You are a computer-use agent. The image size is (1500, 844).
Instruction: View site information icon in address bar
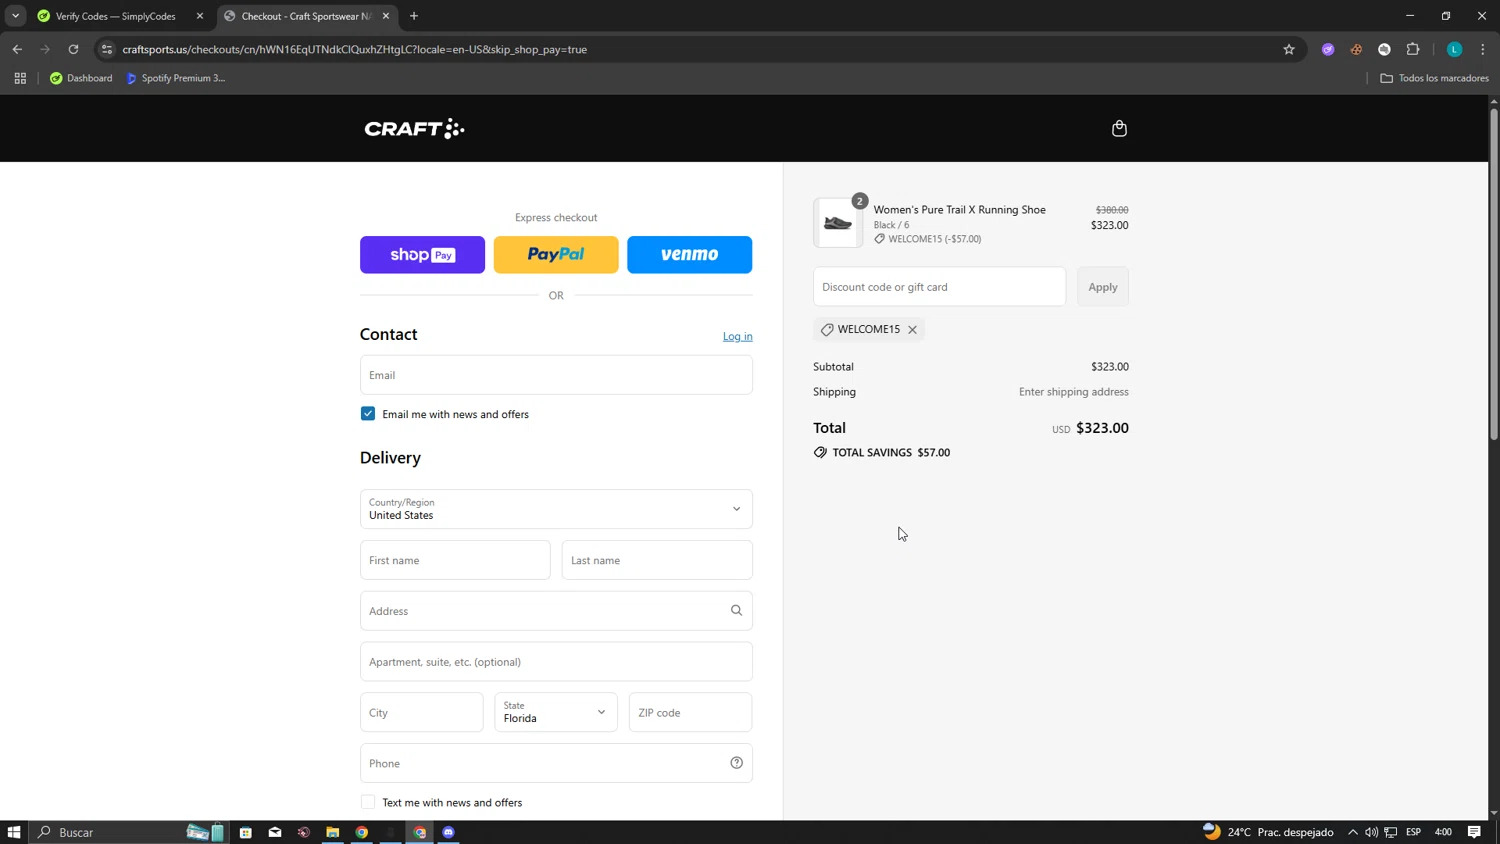click(x=107, y=49)
